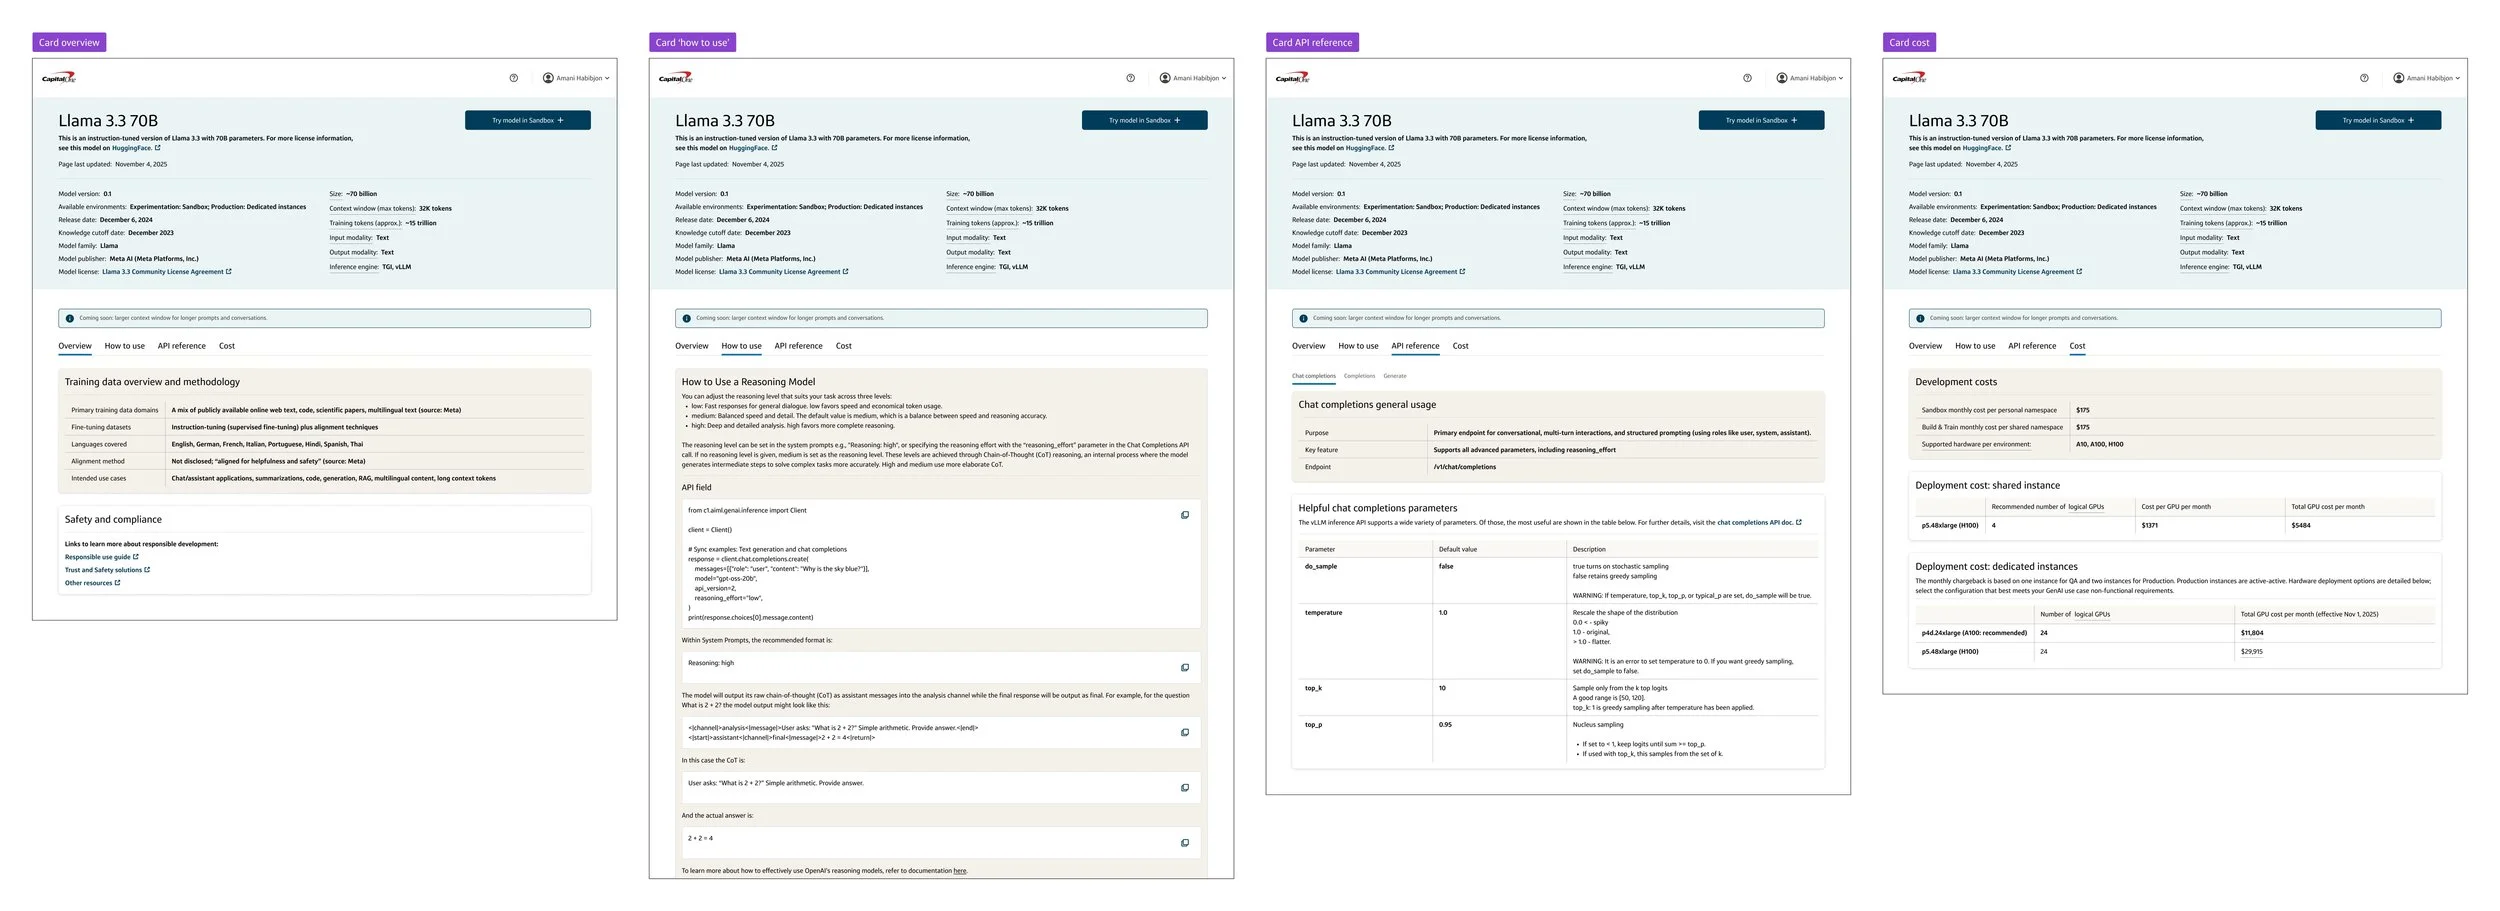Click the user avatar icon in the Card cost frame
Screen dimensions: 2500x911
point(2398,78)
